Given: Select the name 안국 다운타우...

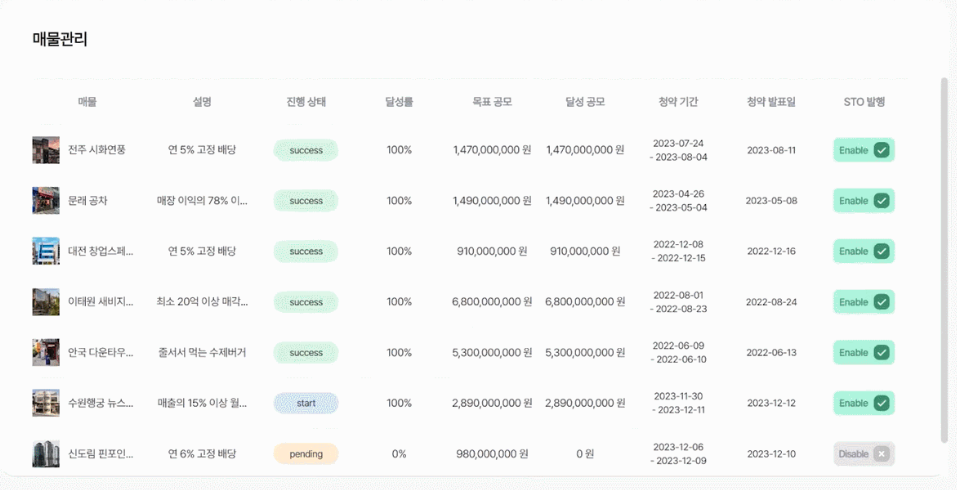Looking at the screenshot, I should (x=100, y=353).
